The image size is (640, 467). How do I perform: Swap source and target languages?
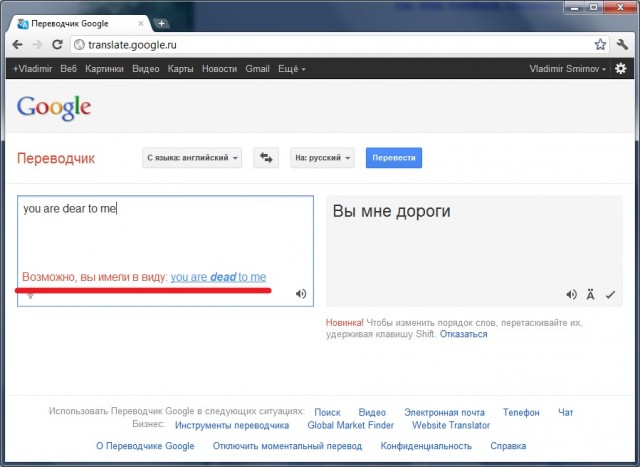(x=266, y=158)
